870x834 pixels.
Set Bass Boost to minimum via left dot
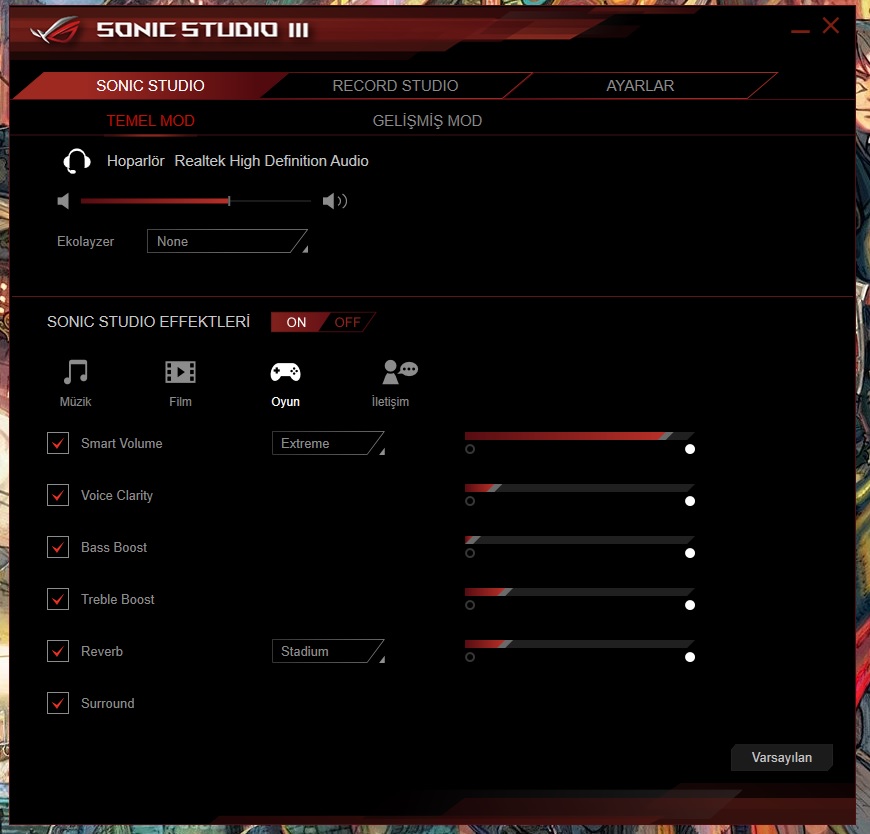[470, 553]
